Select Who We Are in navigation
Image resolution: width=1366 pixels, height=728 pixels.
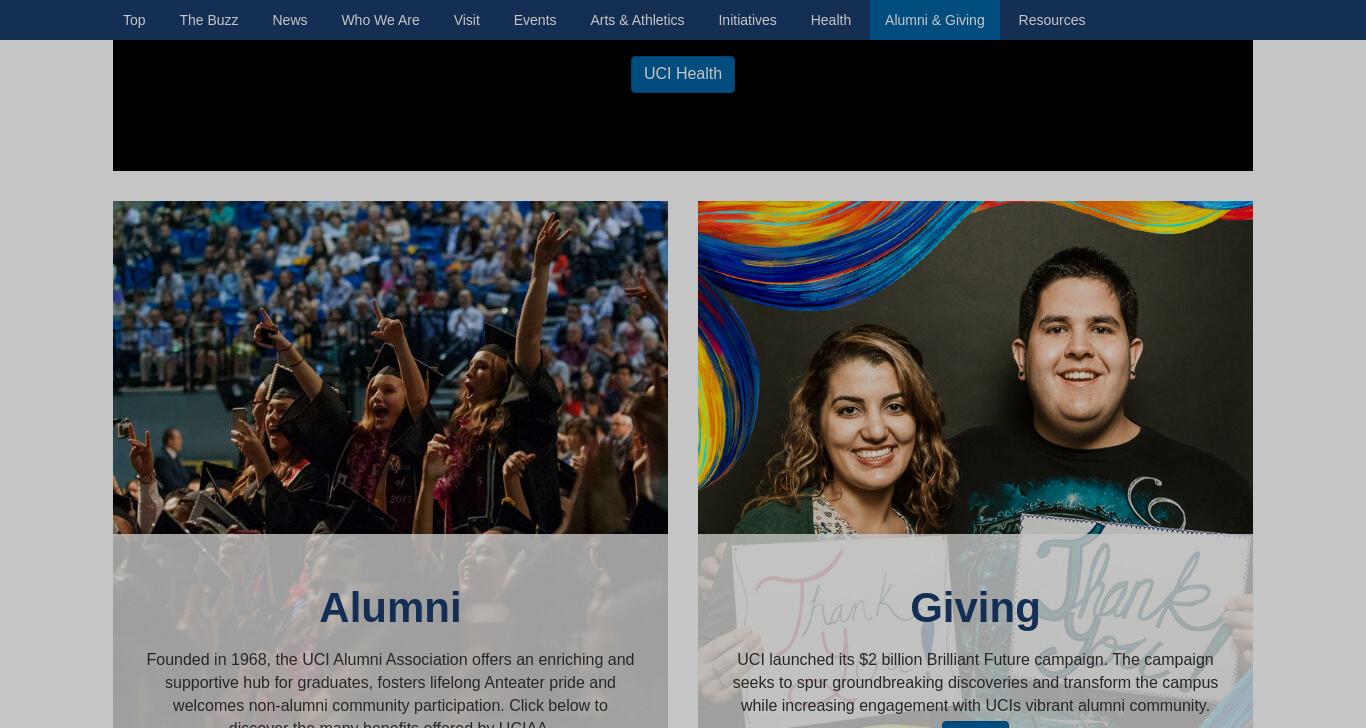(380, 20)
